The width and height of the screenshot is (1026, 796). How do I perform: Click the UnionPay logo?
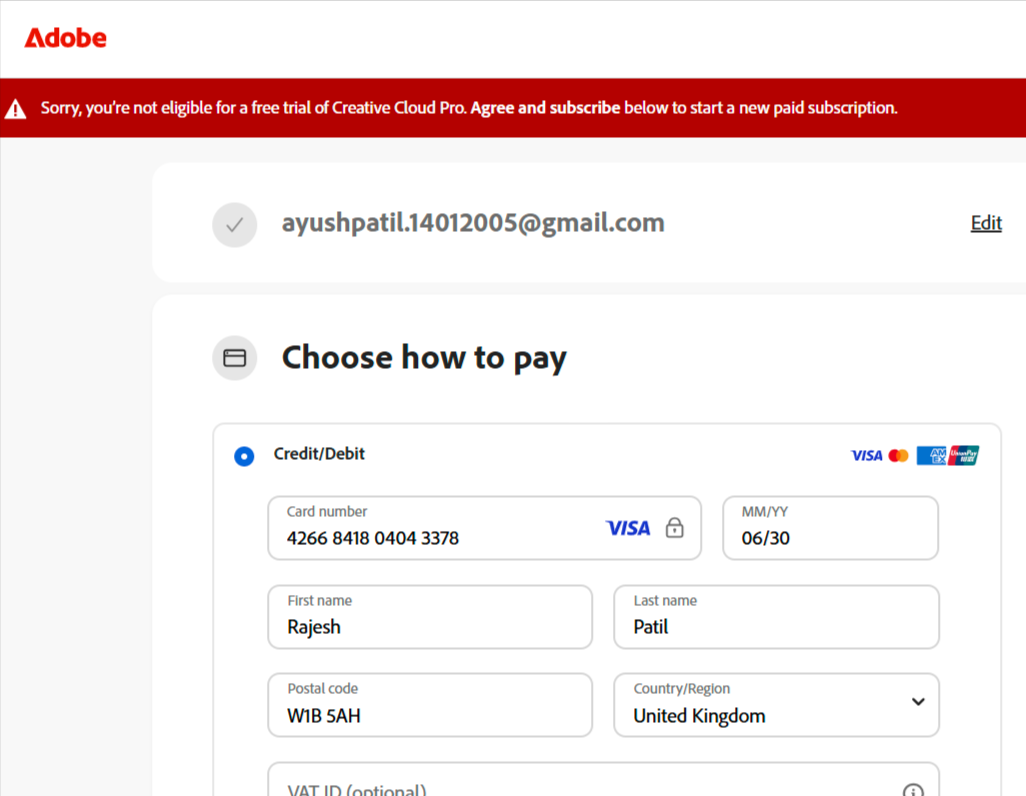(x=964, y=456)
